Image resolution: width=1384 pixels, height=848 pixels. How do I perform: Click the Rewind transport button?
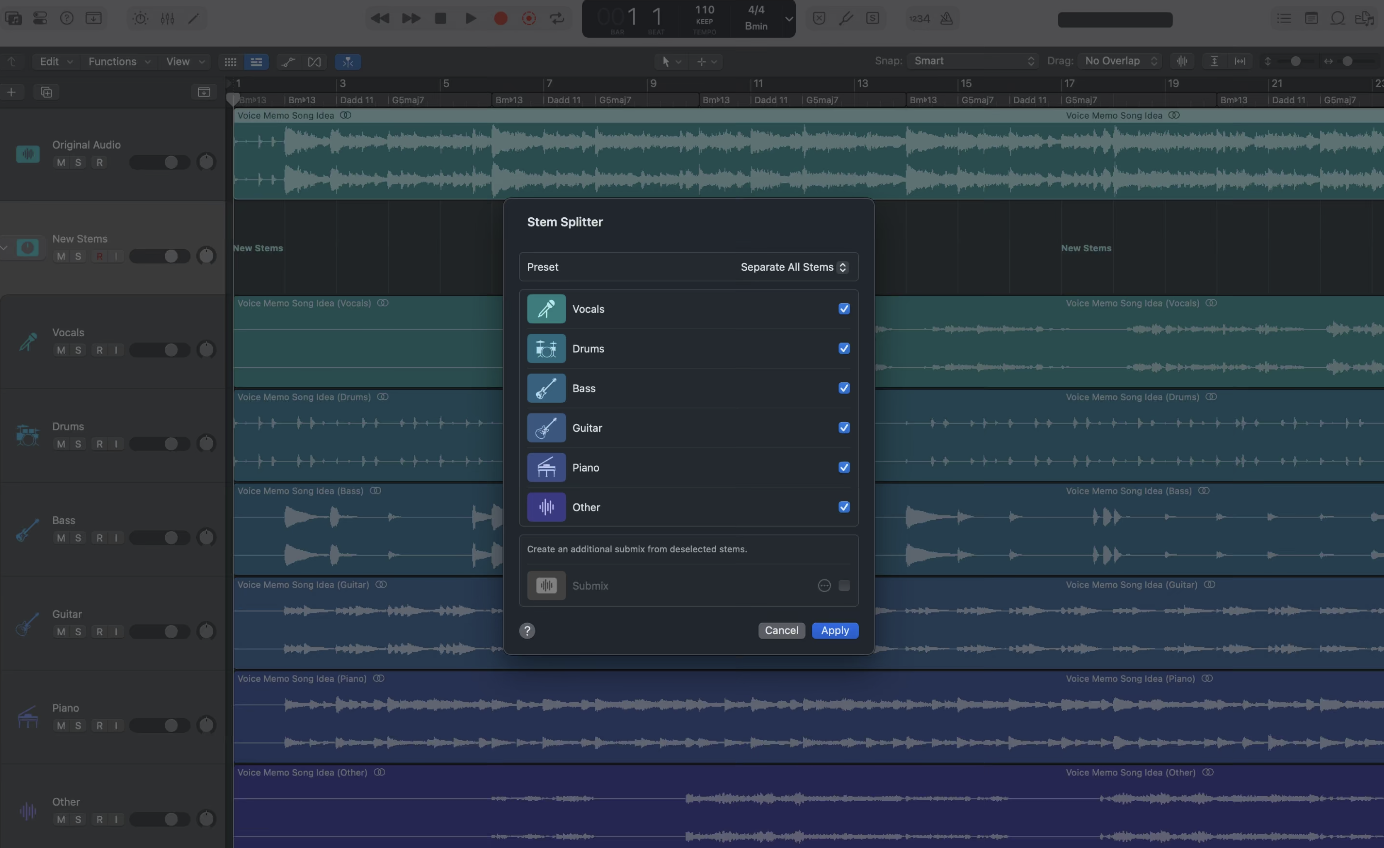tap(380, 18)
